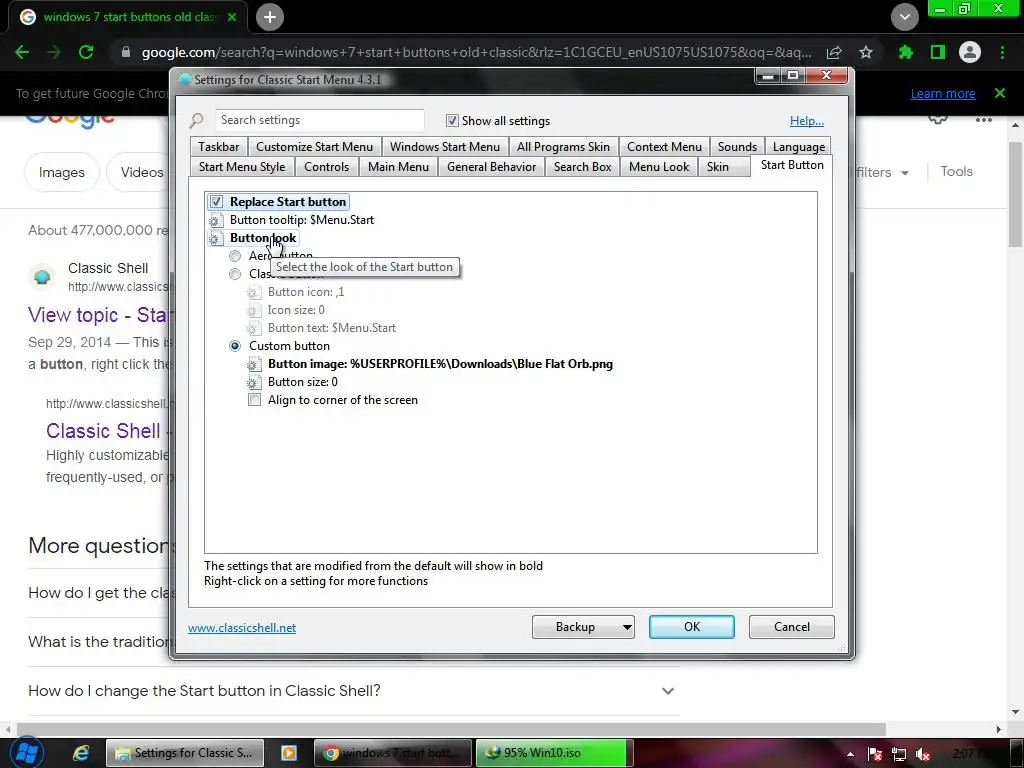This screenshot has height=768, width=1024.
Task: Expand the Chrome tab search chevron
Action: pyautogui.click(x=905, y=17)
